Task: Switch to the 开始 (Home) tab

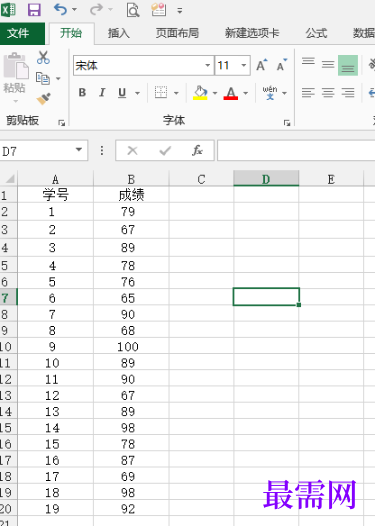Action: pyautogui.click(x=71, y=33)
